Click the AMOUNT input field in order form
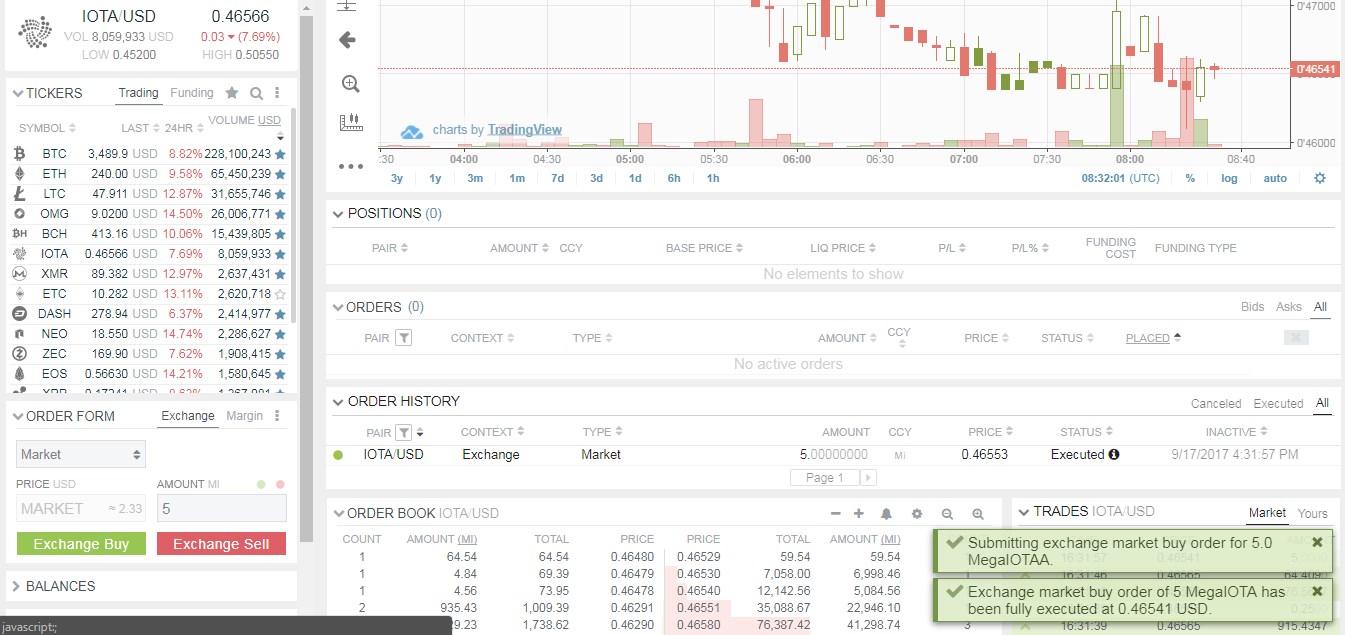Image resolution: width=1345 pixels, height=635 pixels. 221,508
